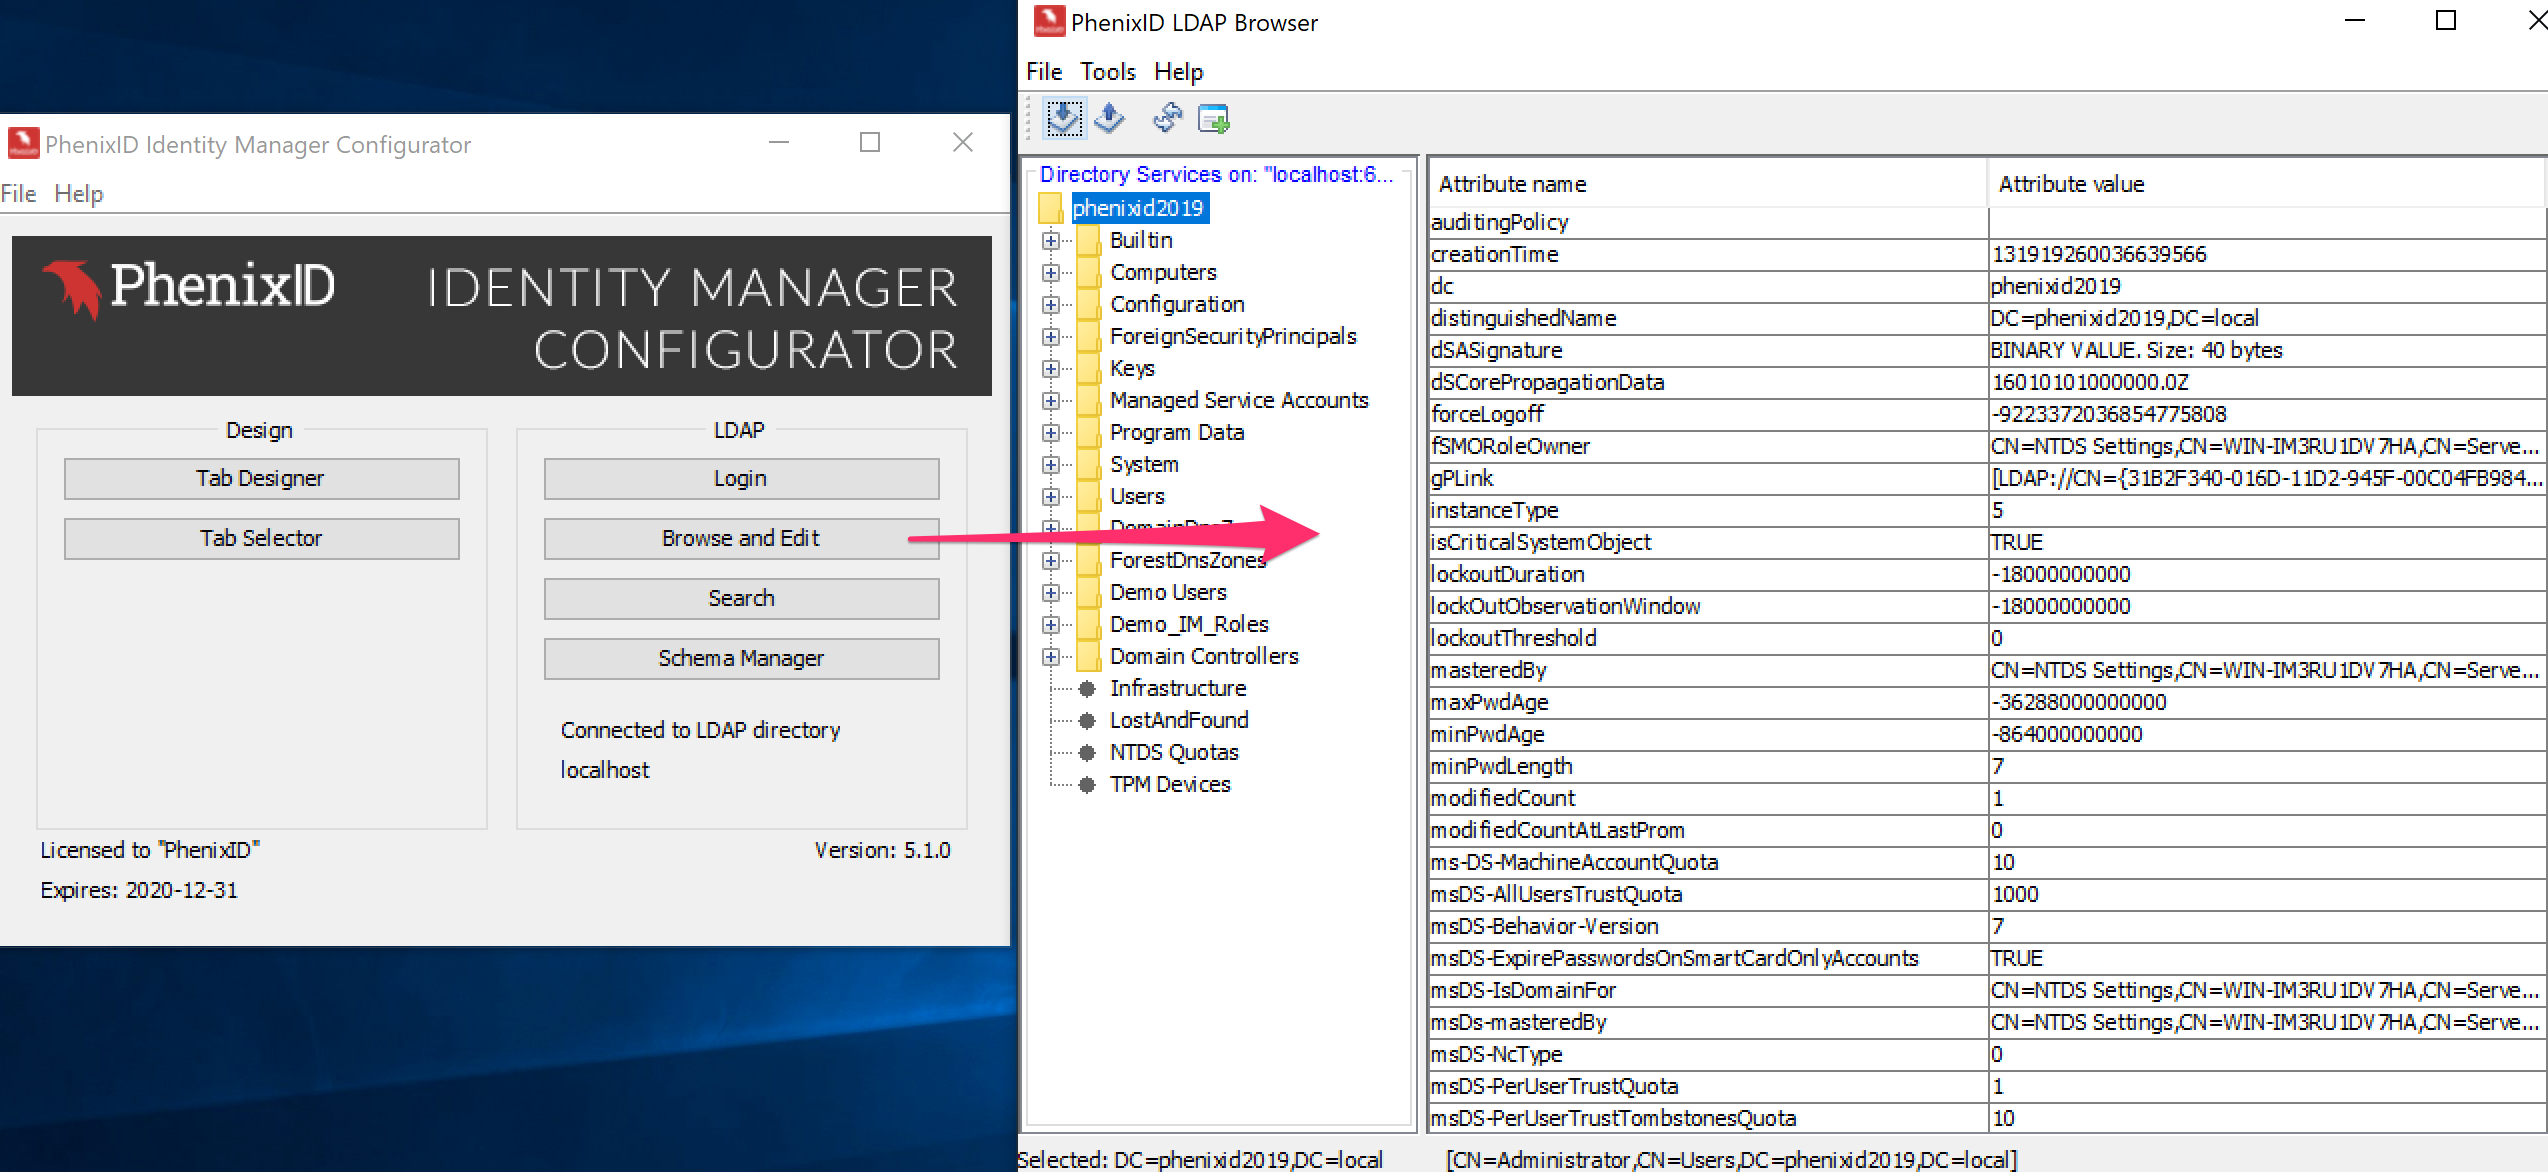Expand the Computers tree node

pyautogui.click(x=1050, y=272)
